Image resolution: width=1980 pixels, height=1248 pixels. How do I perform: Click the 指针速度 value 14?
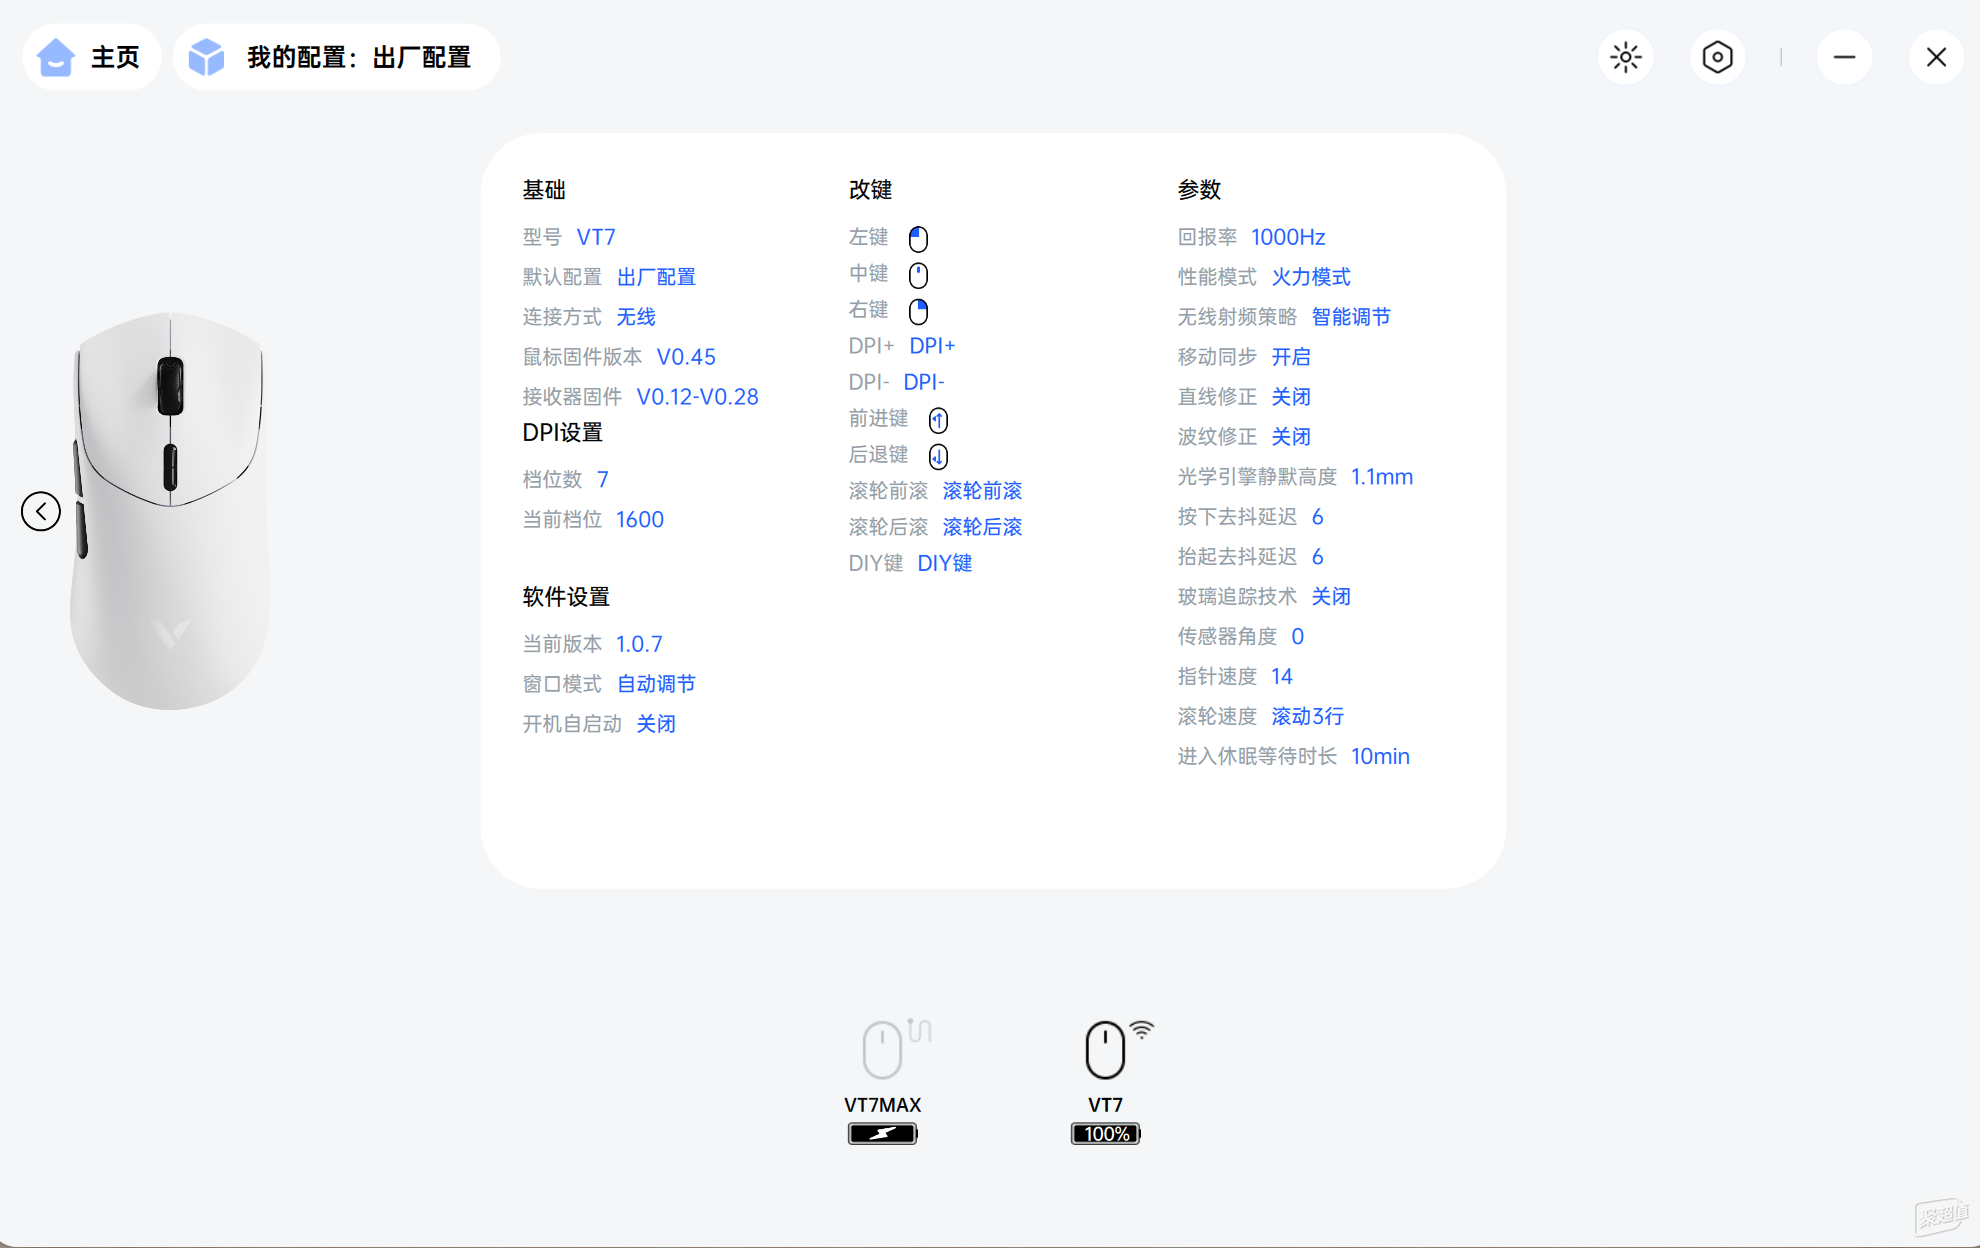(x=1282, y=677)
